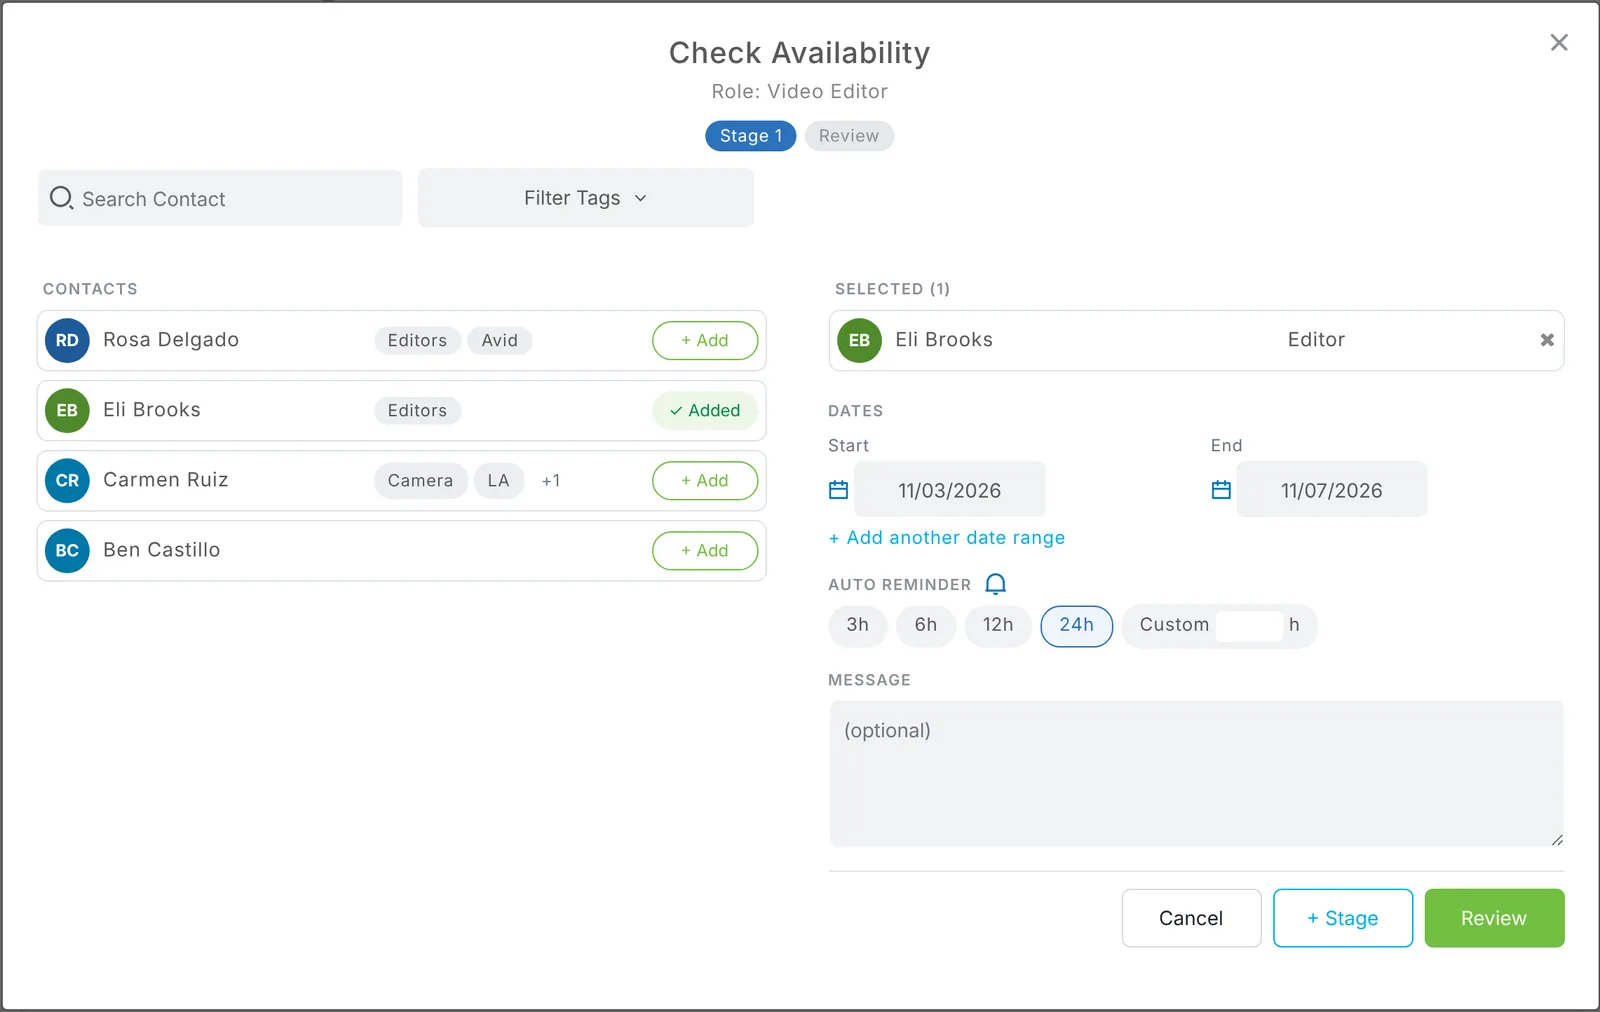Select the 12h reminder option
Screen dimensions: 1600x1012
coord(998,625)
